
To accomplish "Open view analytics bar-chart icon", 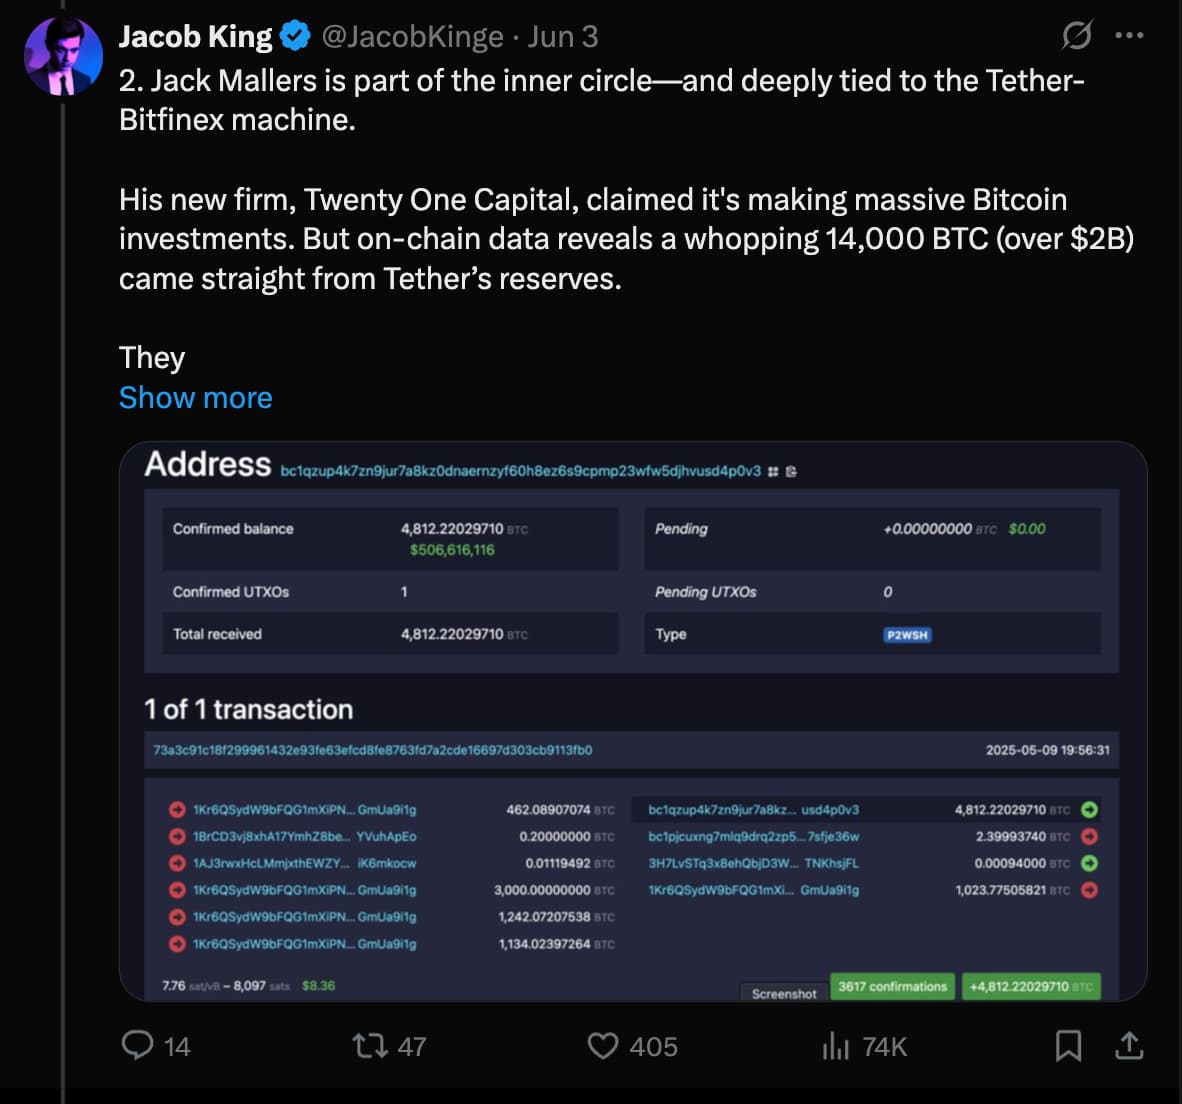I will tap(835, 1046).
